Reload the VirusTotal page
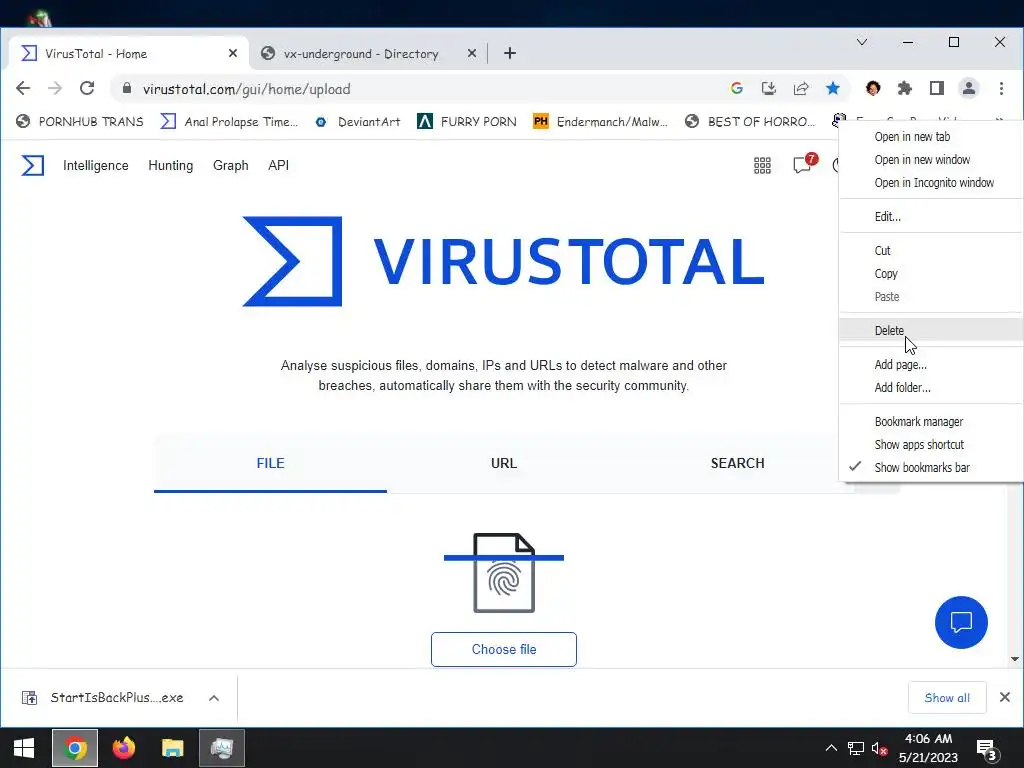The height and width of the screenshot is (768, 1024). pos(87,88)
